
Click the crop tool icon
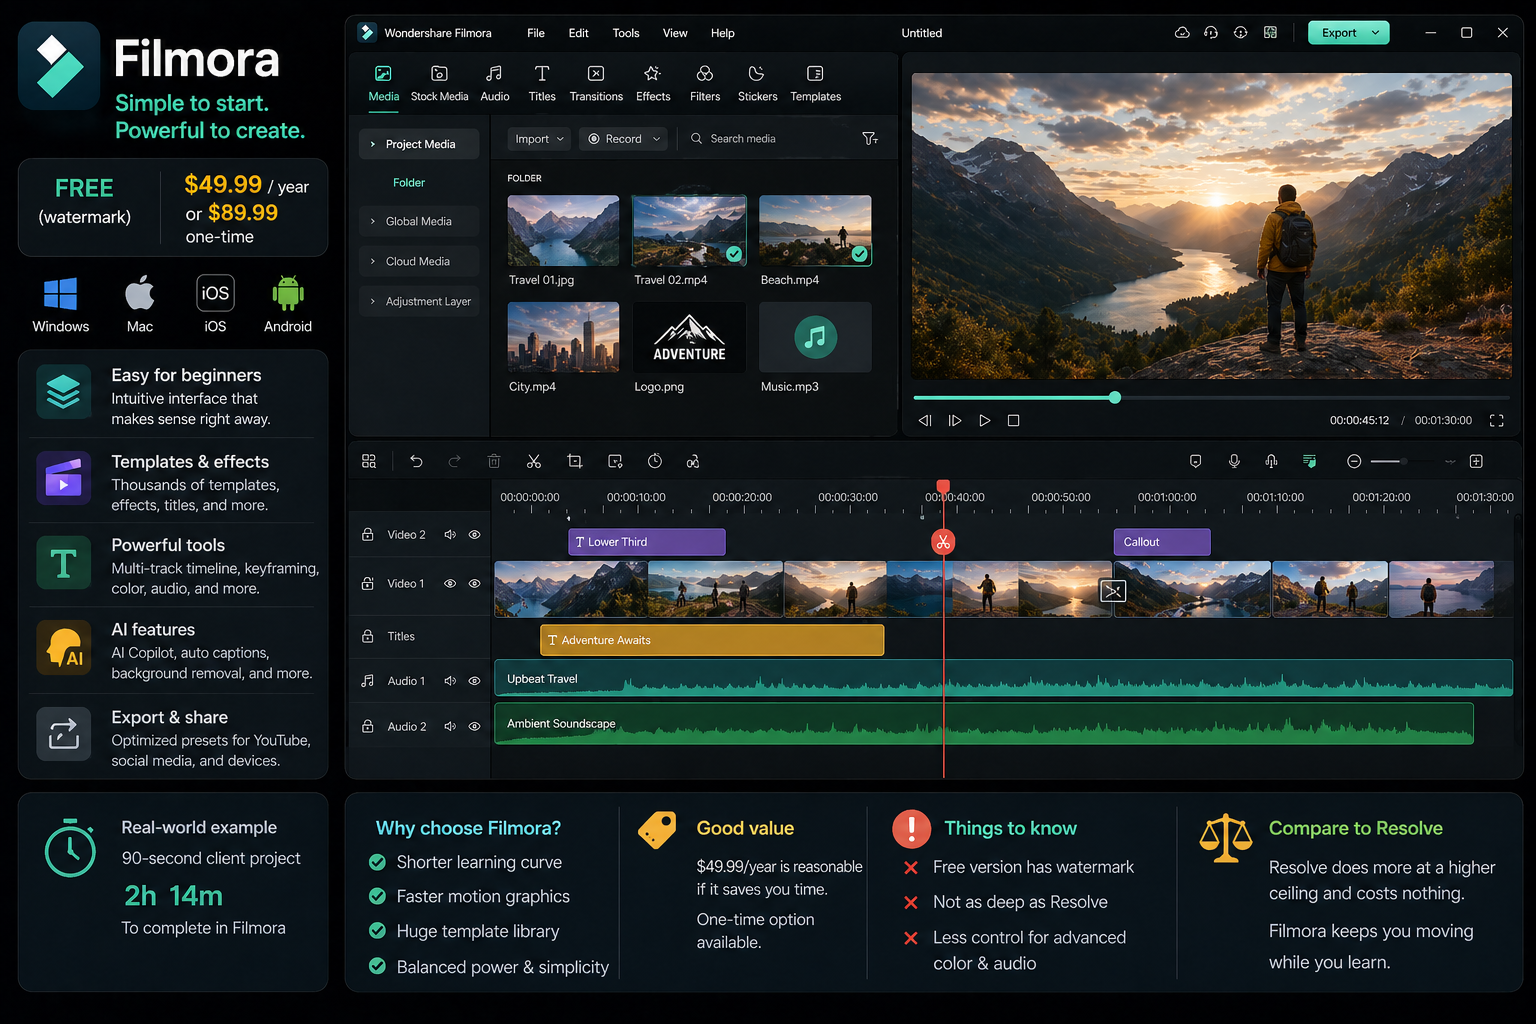(574, 461)
